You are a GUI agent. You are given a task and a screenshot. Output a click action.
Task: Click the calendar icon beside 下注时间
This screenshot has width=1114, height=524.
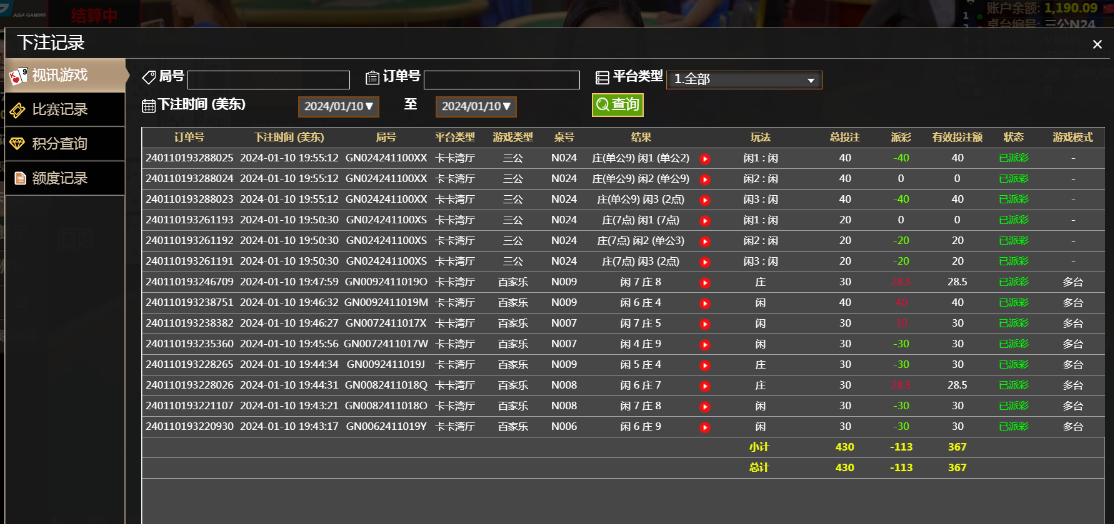click(x=148, y=107)
